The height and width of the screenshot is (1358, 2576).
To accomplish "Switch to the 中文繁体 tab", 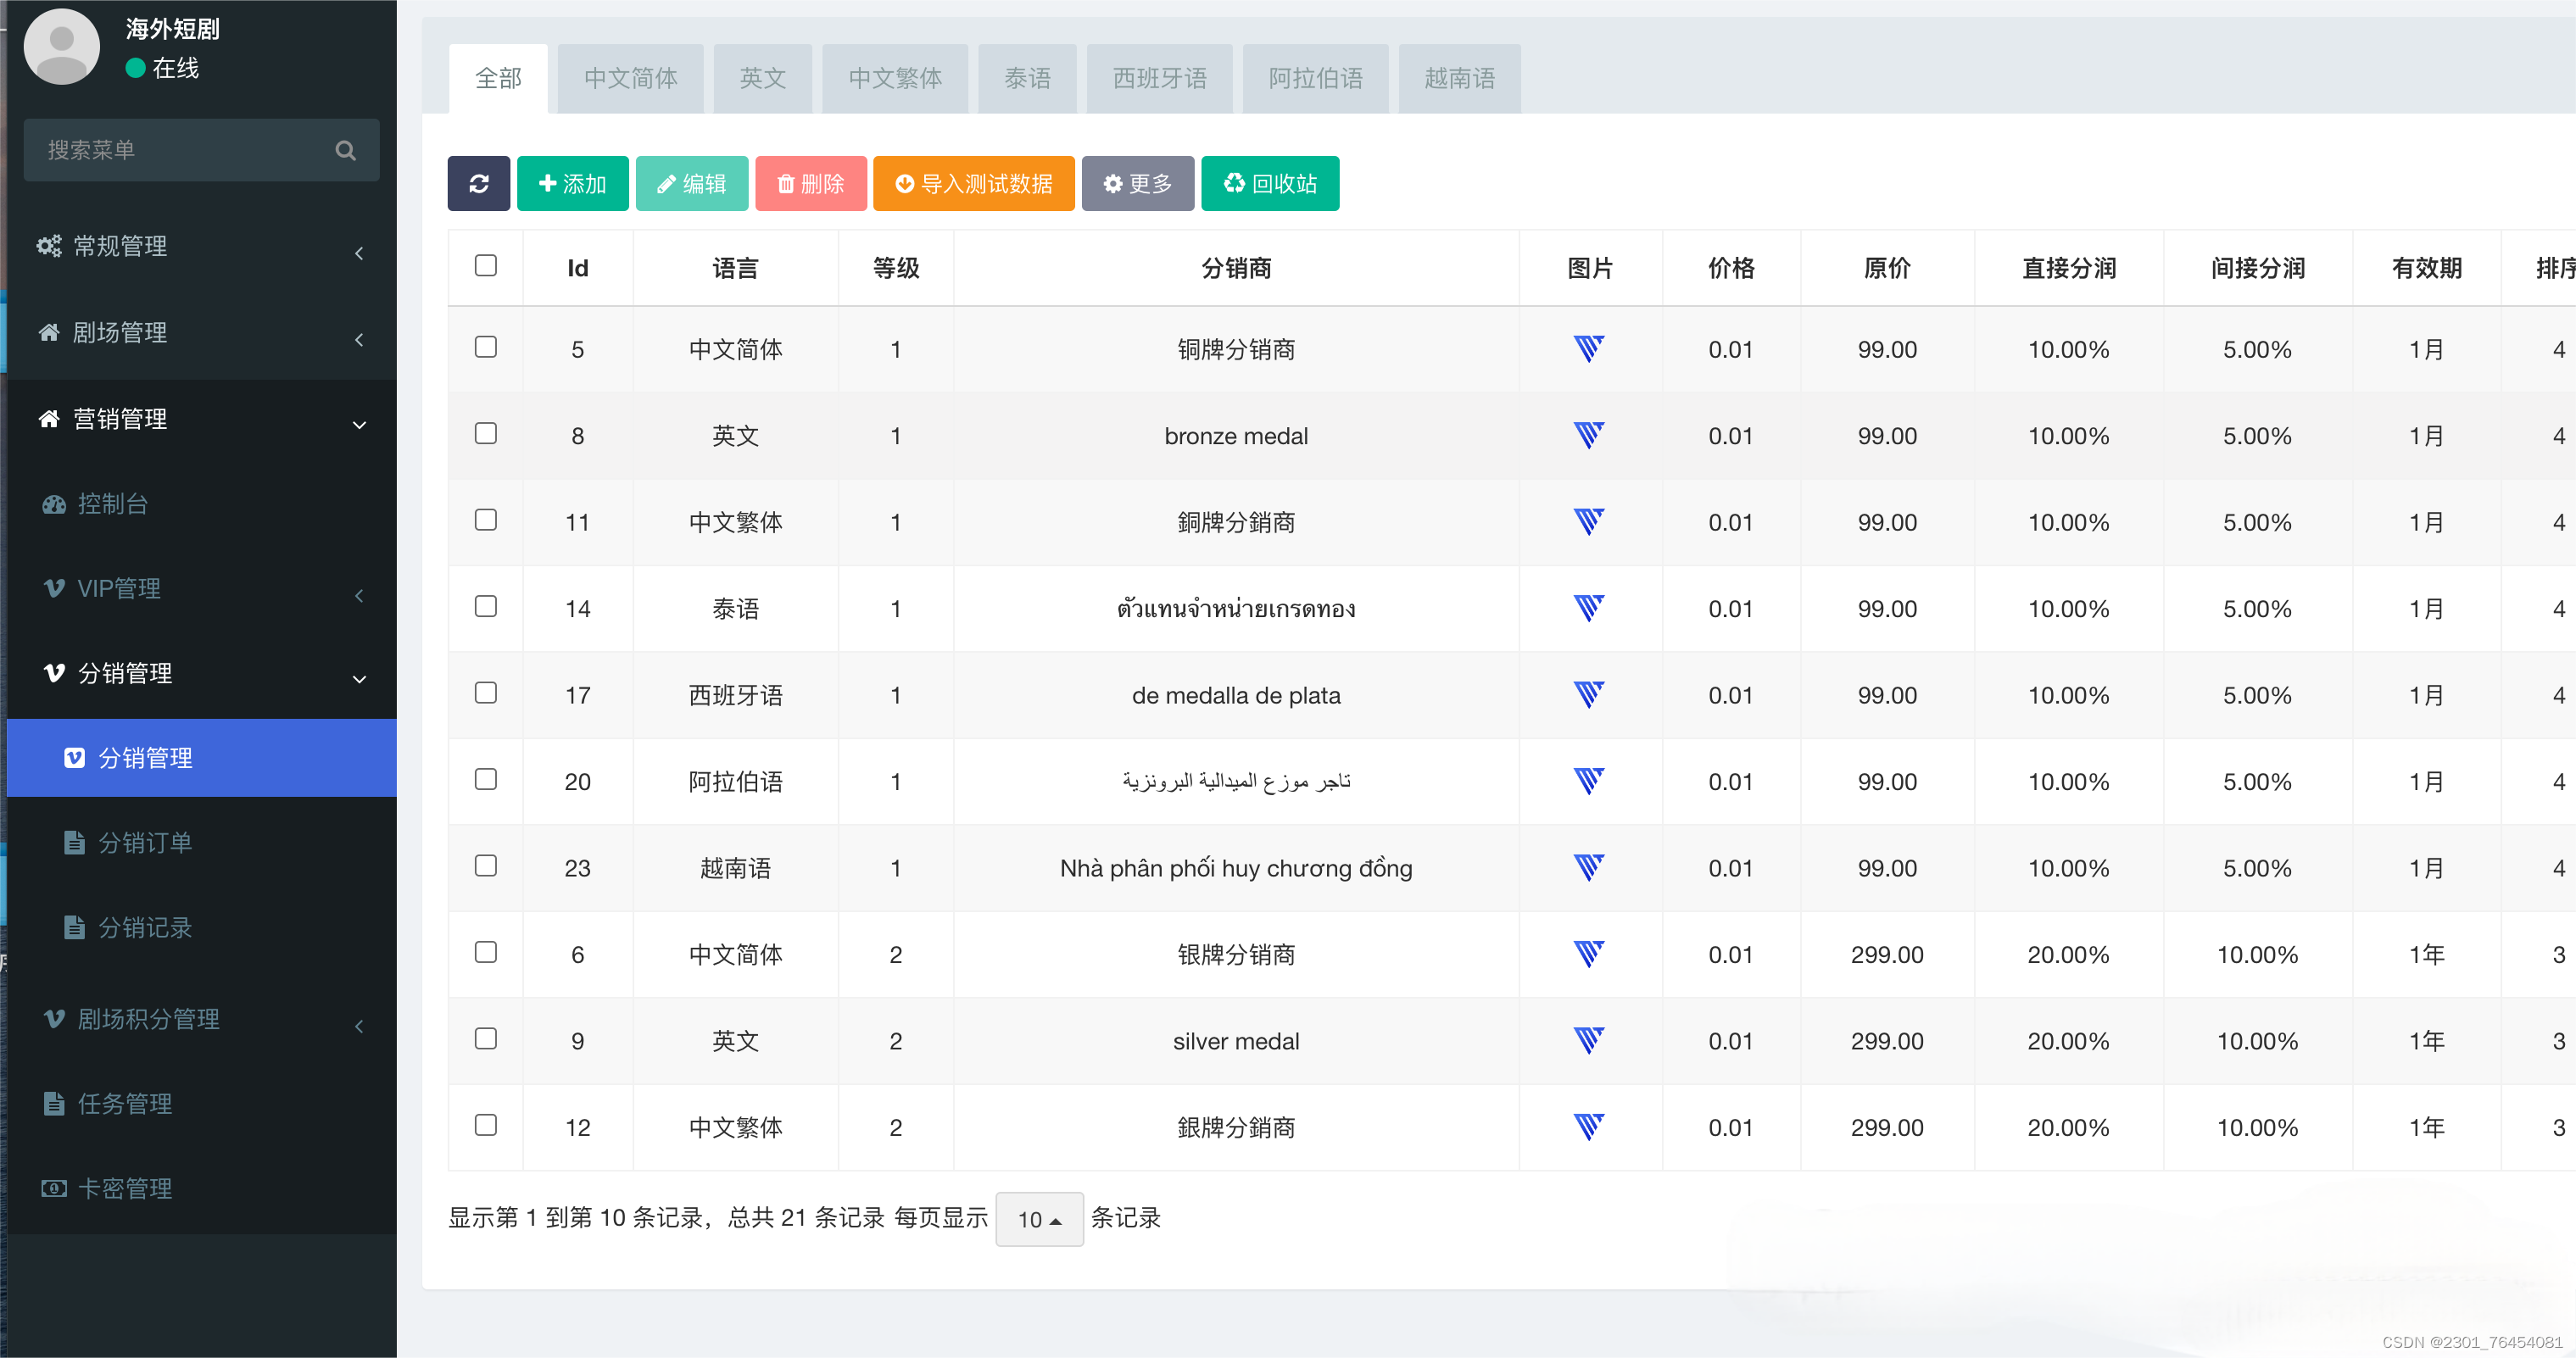I will 895,79.
